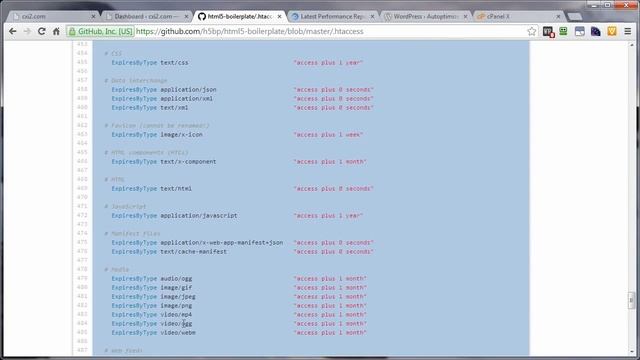
Task: Click the dark extension icon with red badge
Action: point(548,31)
